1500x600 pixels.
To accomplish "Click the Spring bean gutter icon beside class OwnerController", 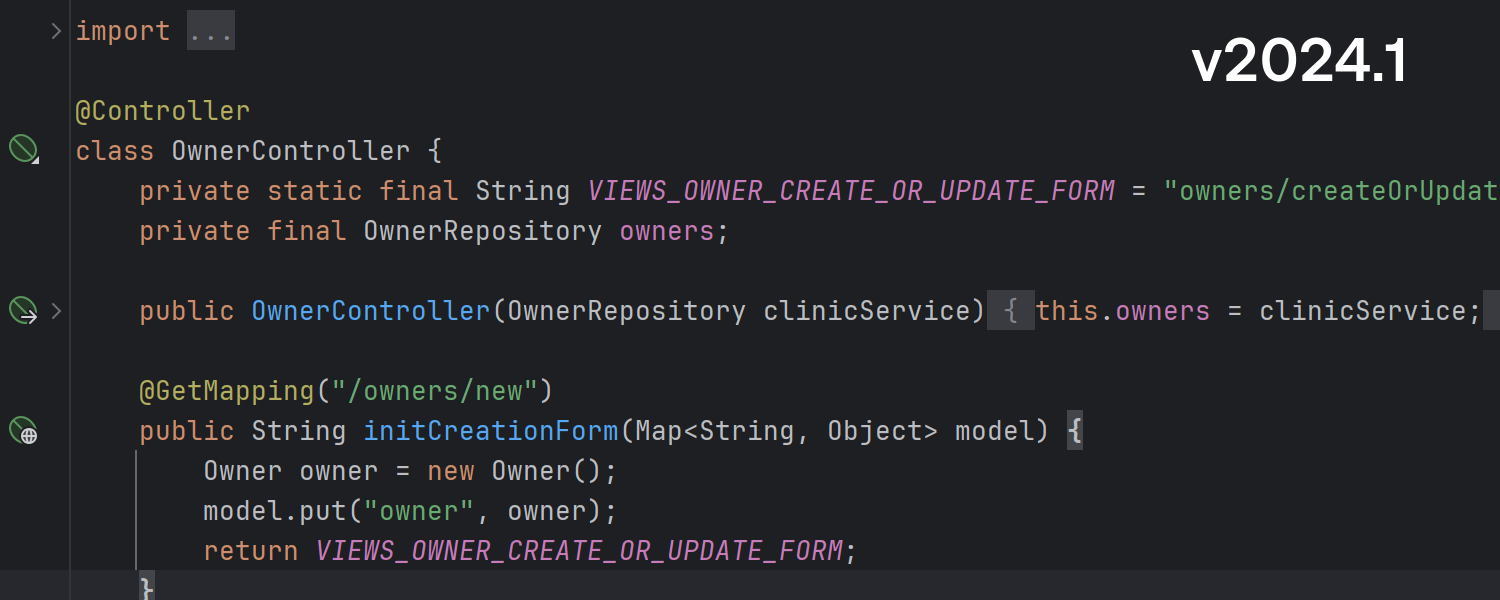I will (x=23, y=150).
